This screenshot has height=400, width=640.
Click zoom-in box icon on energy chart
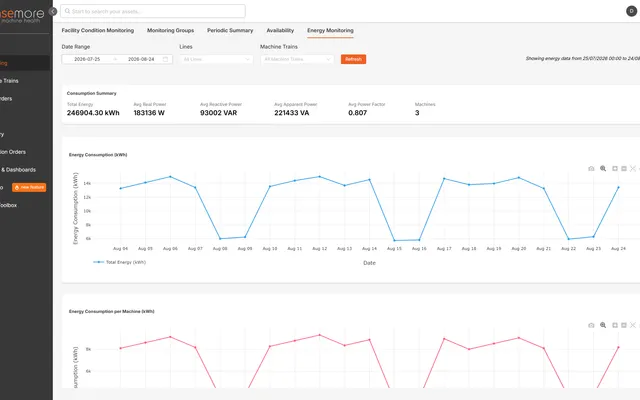(615, 169)
